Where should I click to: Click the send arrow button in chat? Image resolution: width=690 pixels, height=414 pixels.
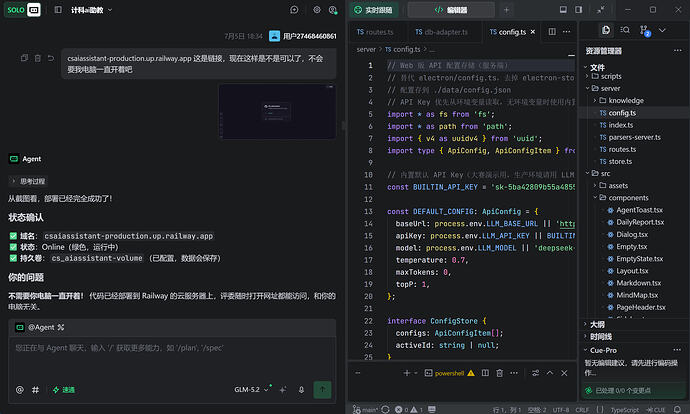(322, 389)
